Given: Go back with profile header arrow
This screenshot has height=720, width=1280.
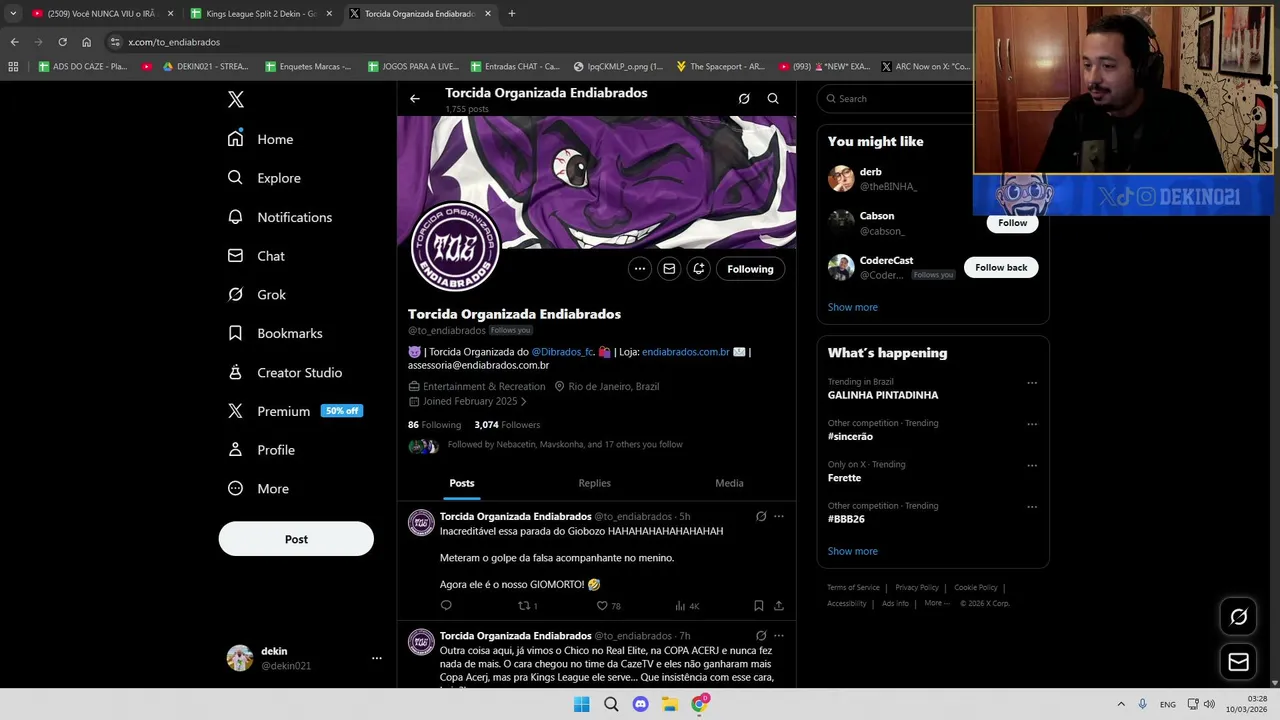Looking at the screenshot, I should 415,99.
